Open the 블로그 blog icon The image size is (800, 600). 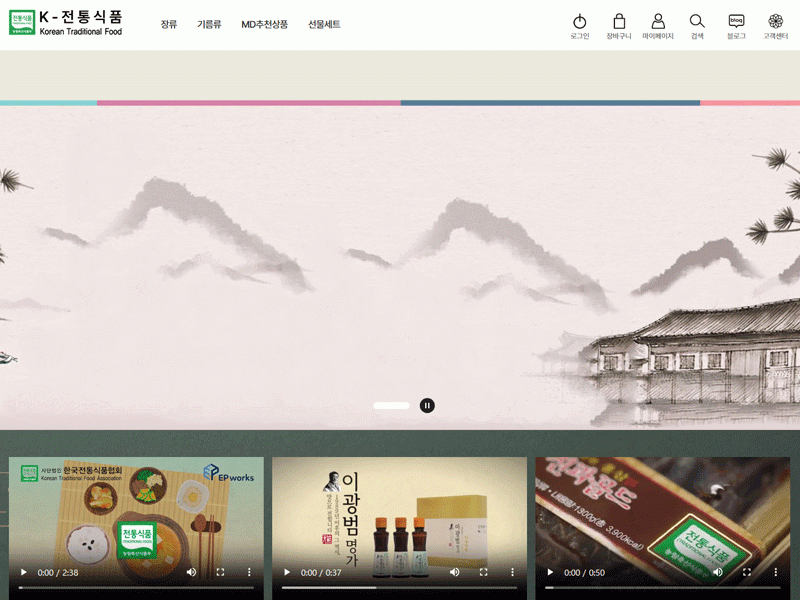tap(736, 22)
